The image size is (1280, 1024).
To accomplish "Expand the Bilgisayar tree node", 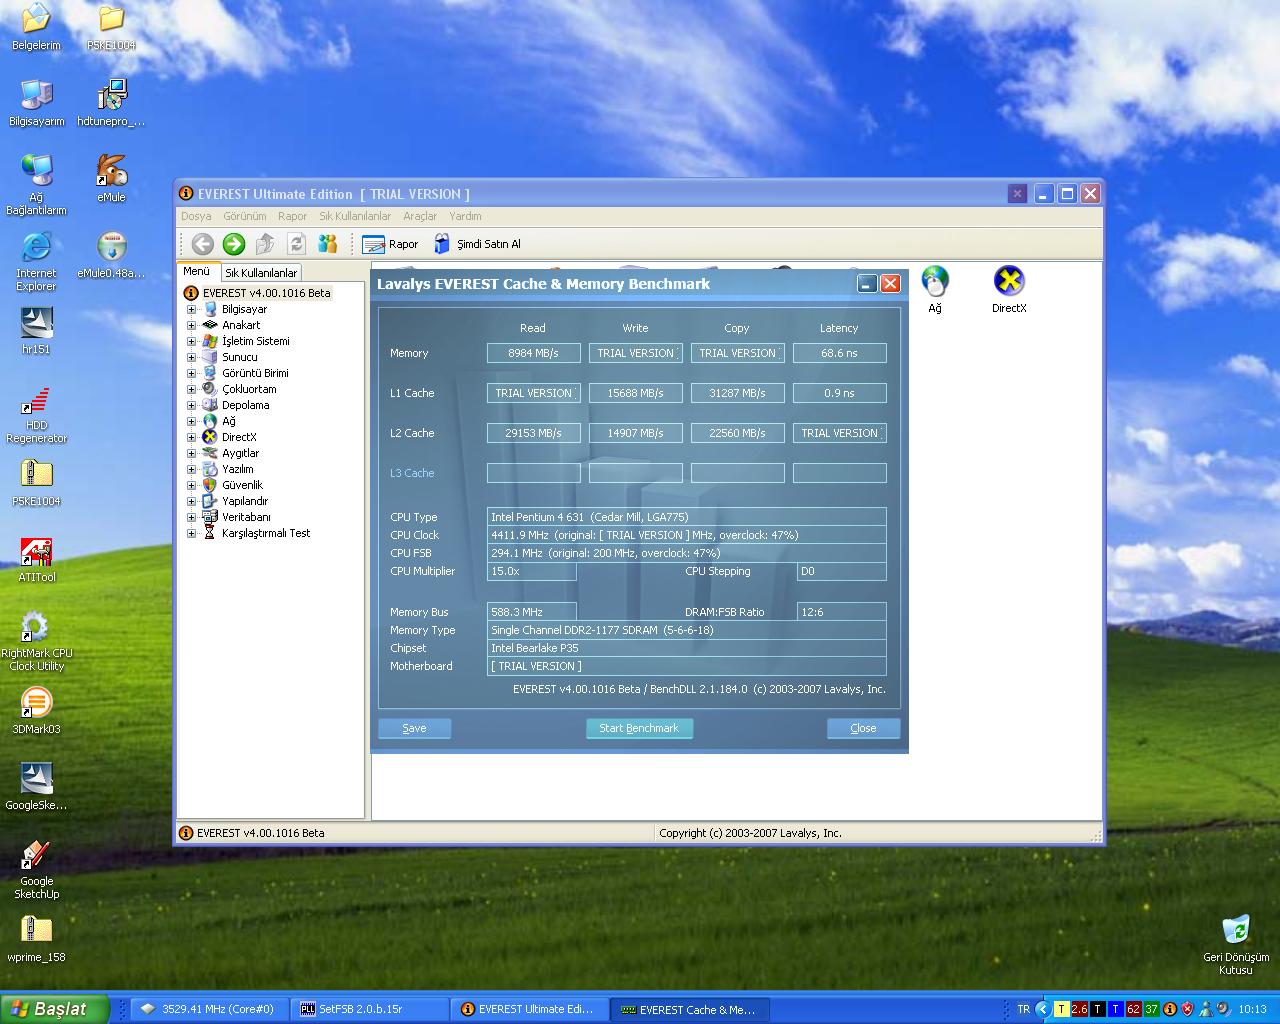I will point(192,309).
